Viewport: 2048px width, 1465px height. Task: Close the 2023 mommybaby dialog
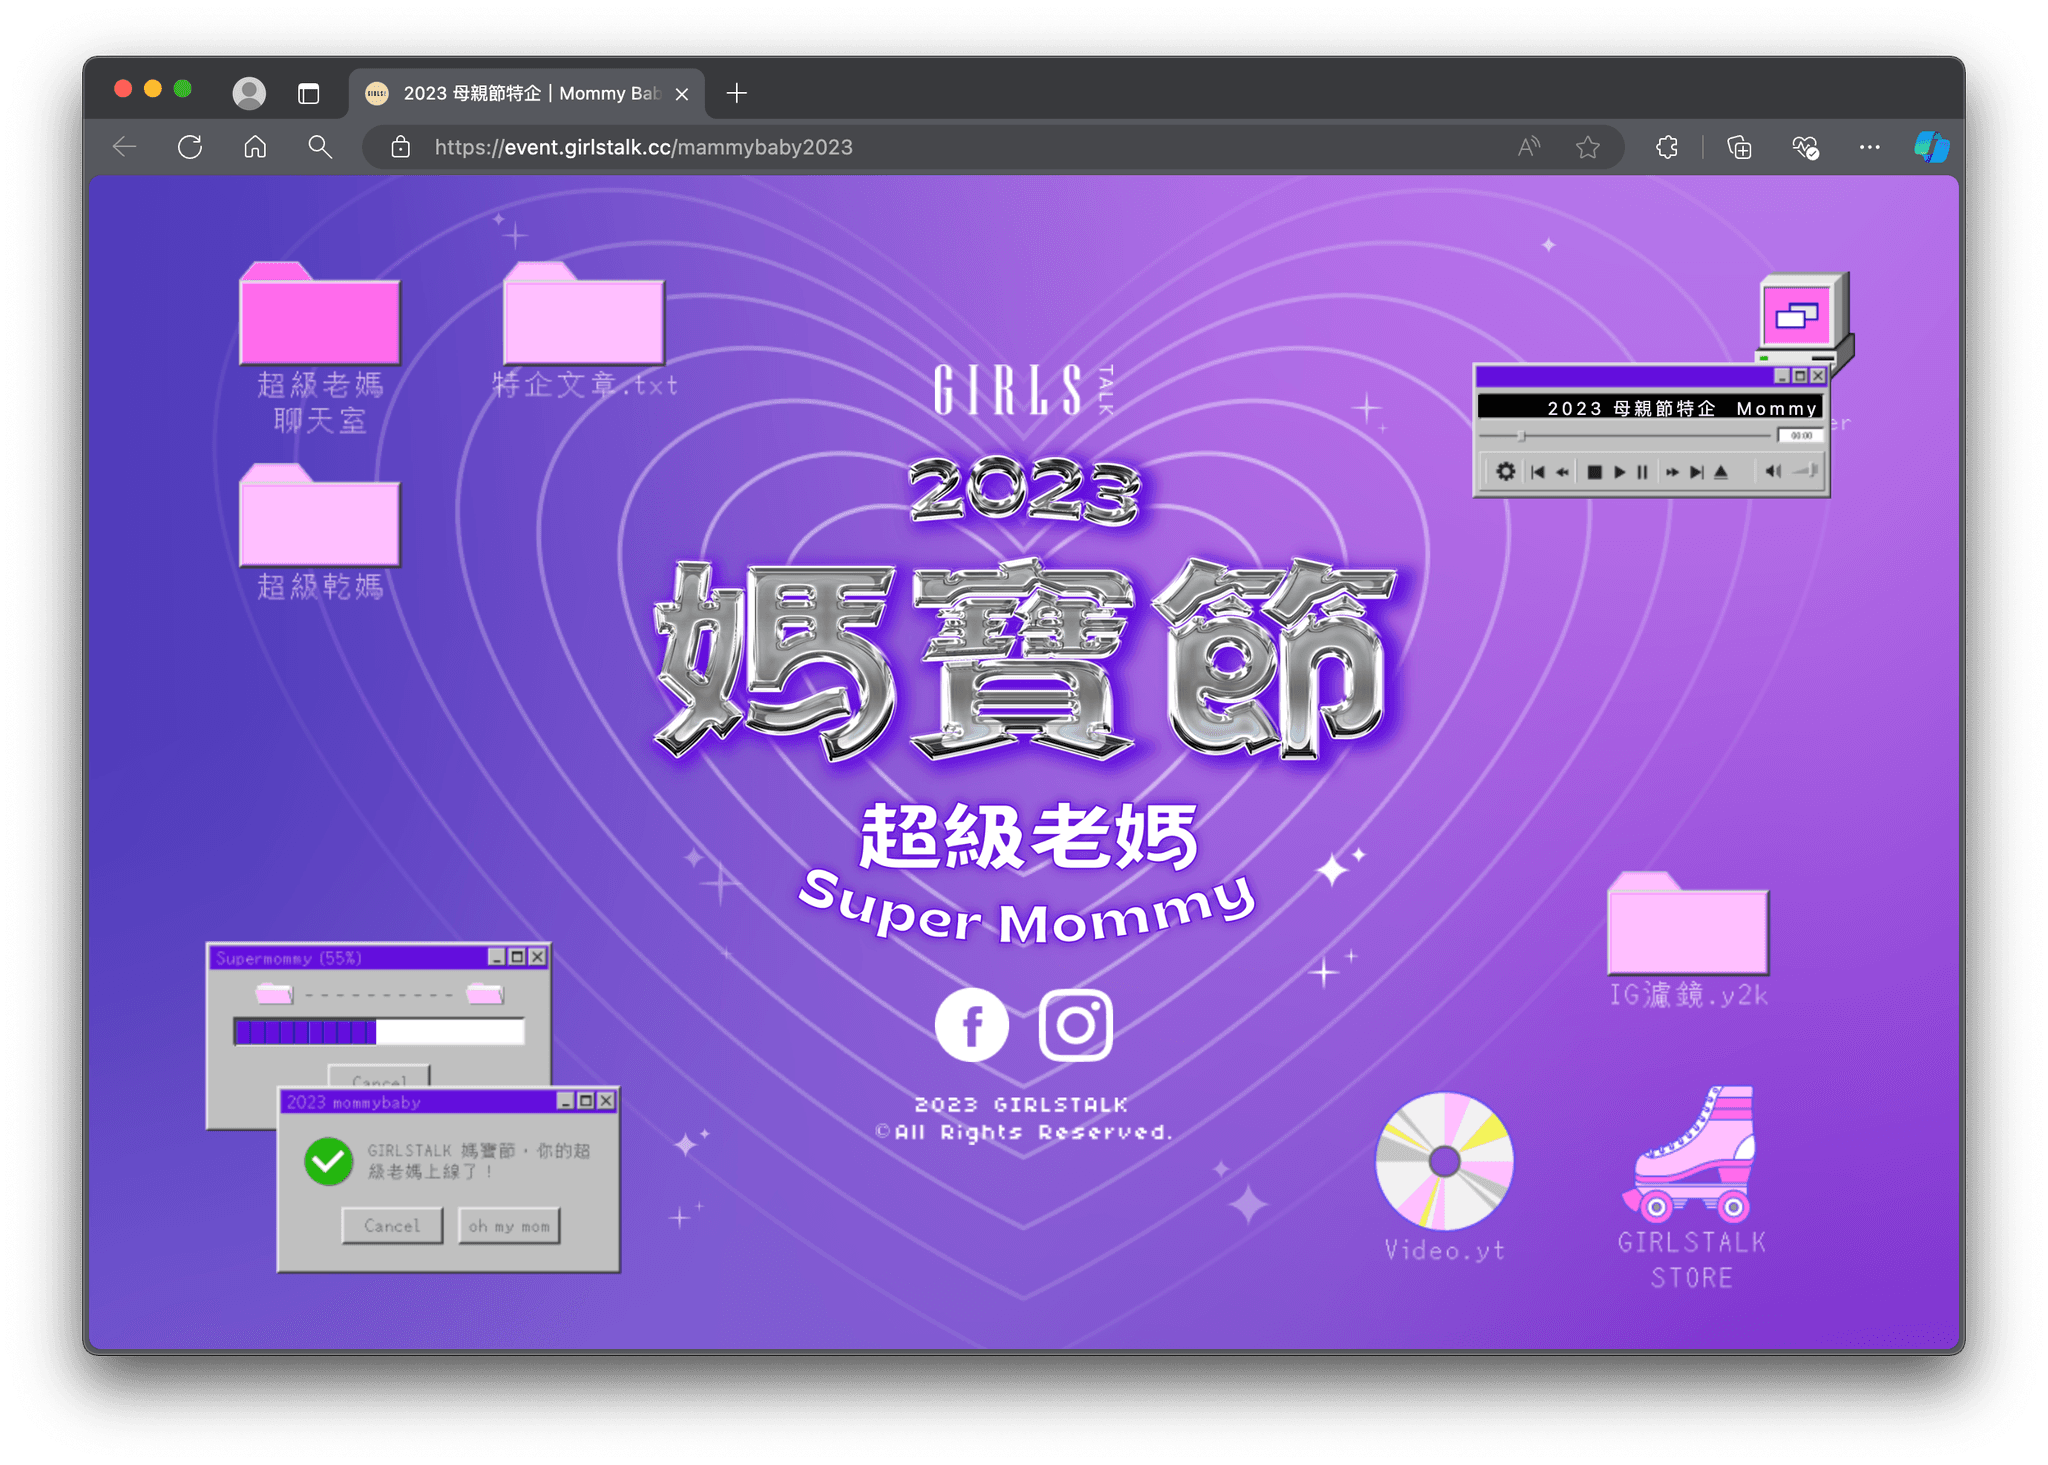[606, 1101]
